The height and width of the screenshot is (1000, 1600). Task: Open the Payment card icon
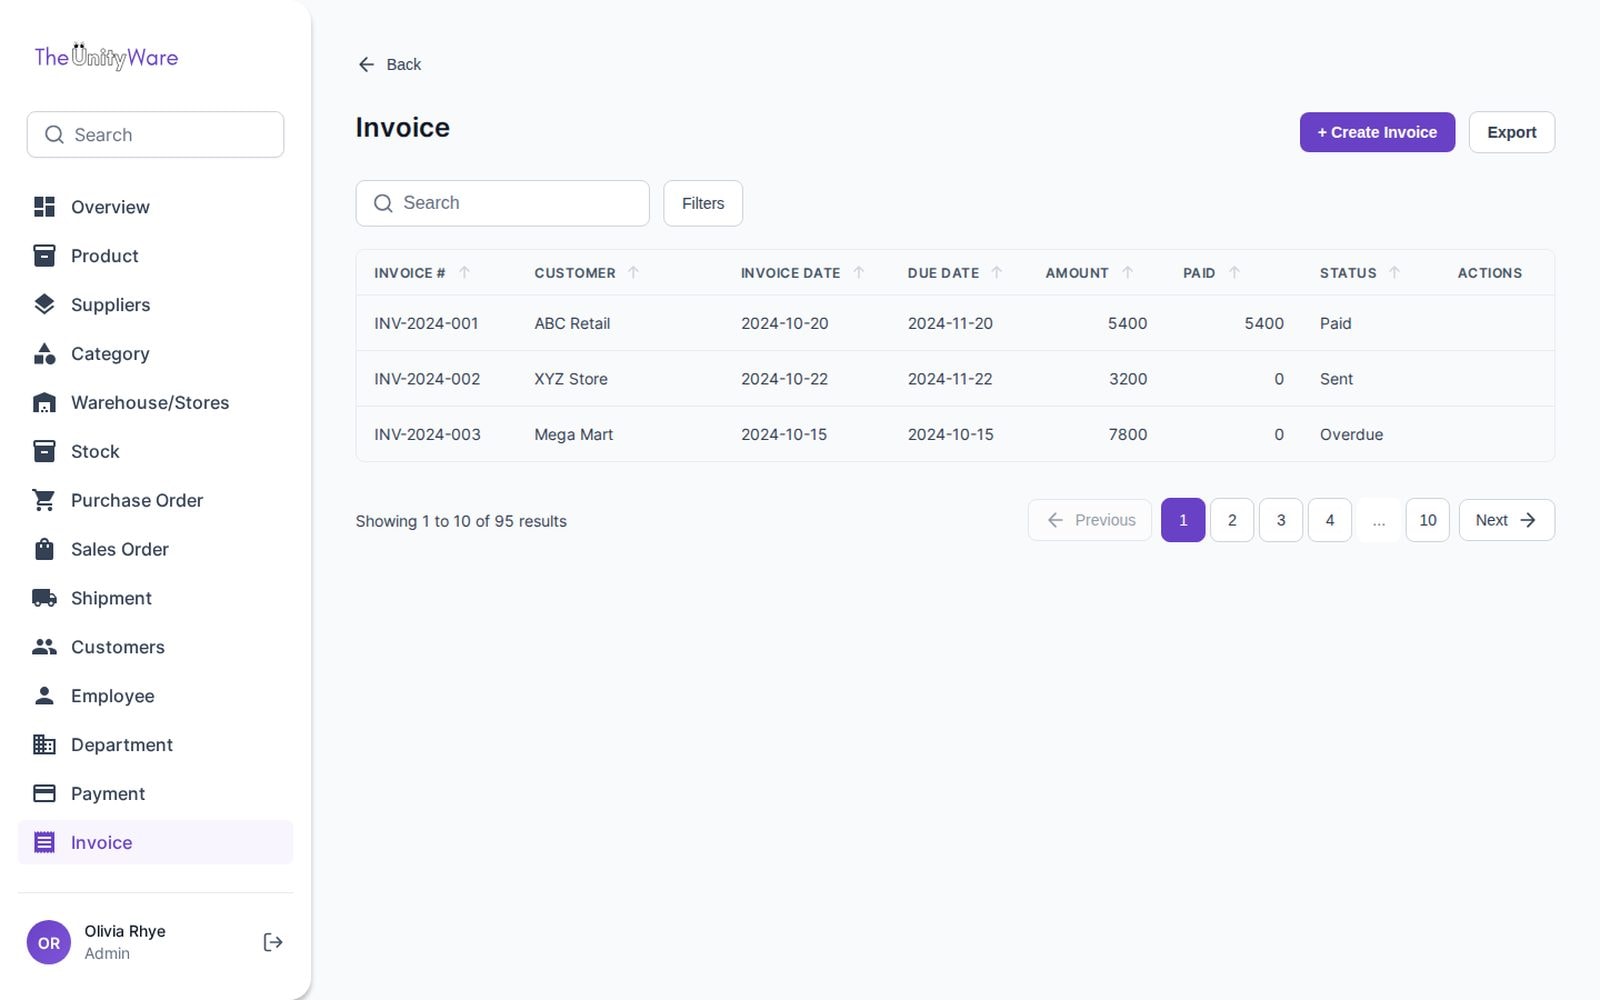[x=44, y=794]
